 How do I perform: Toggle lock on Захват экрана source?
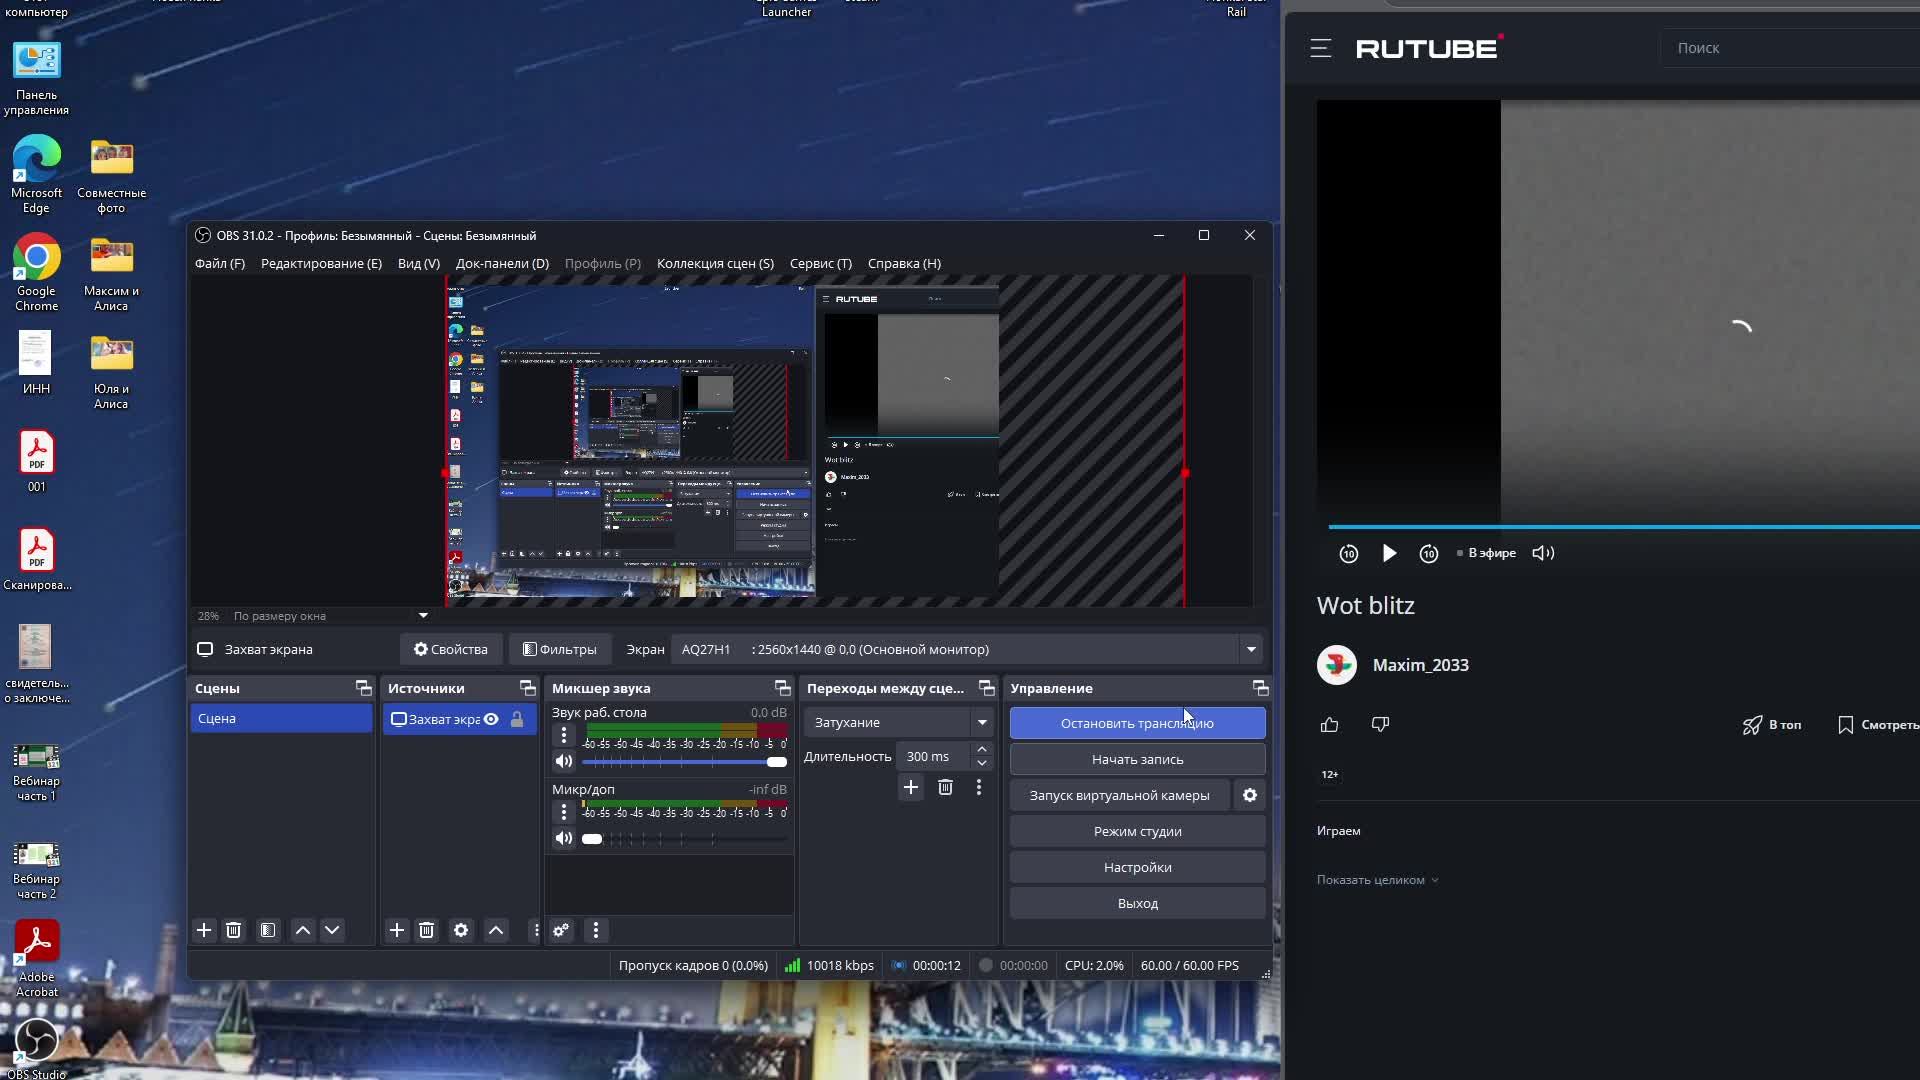point(517,719)
